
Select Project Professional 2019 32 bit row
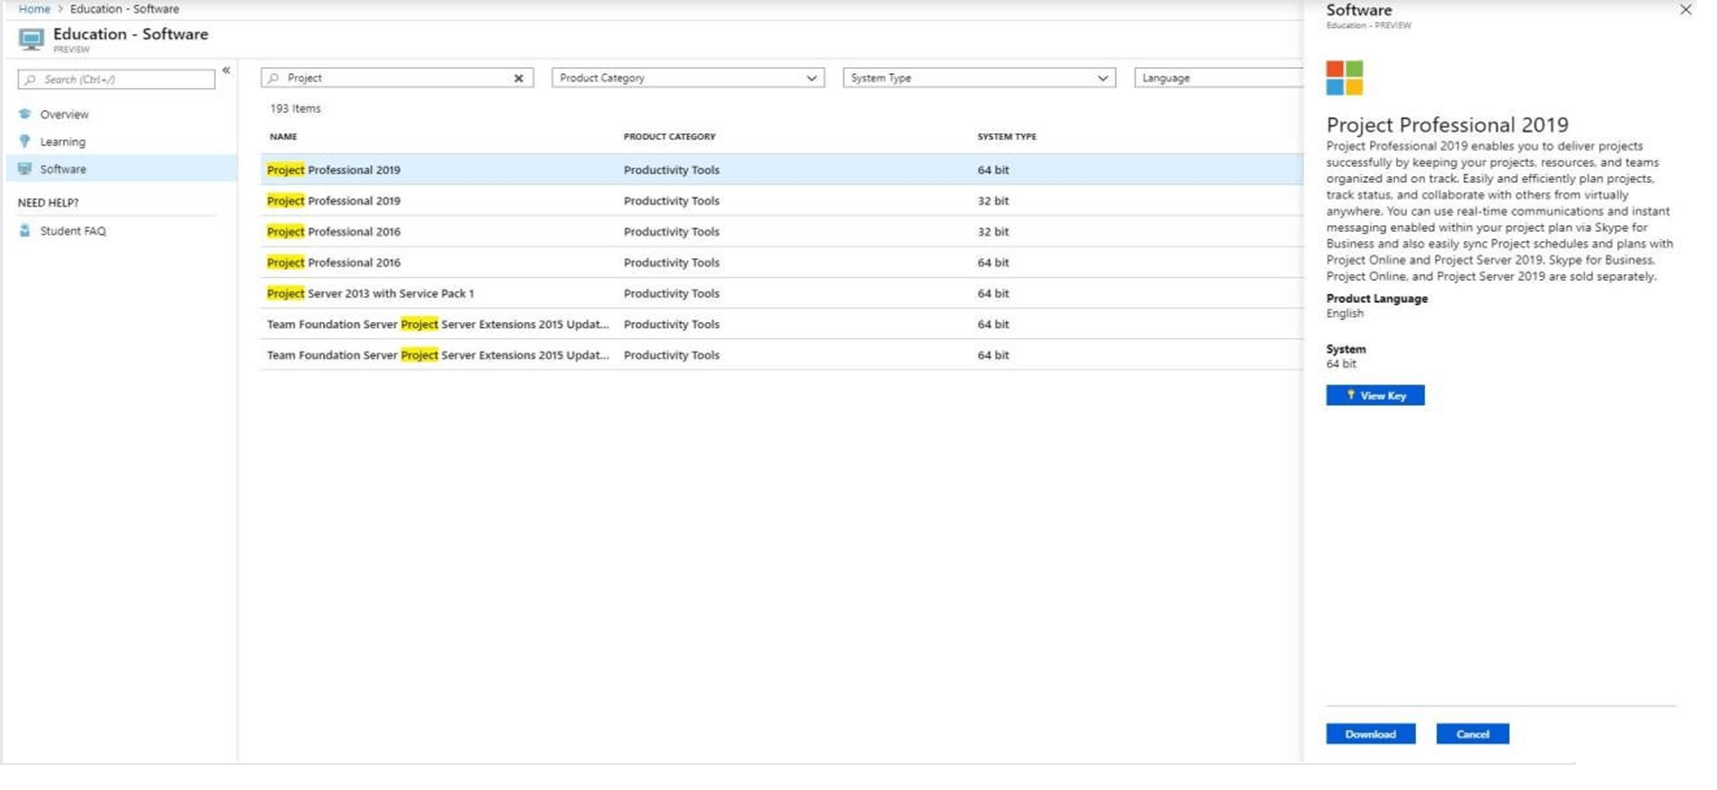782,201
